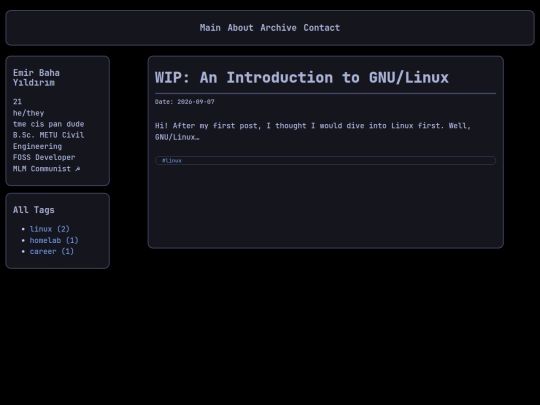Click the 'All Tags' heading
Image resolution: width=540 pixels, height=405 pixels.
pyautogui.click(x=34, y=210)
